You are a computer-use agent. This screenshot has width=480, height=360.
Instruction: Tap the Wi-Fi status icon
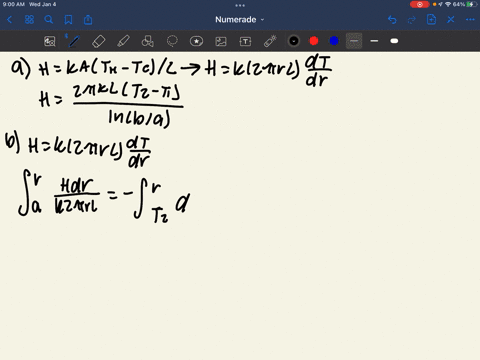tap(448, 4)
